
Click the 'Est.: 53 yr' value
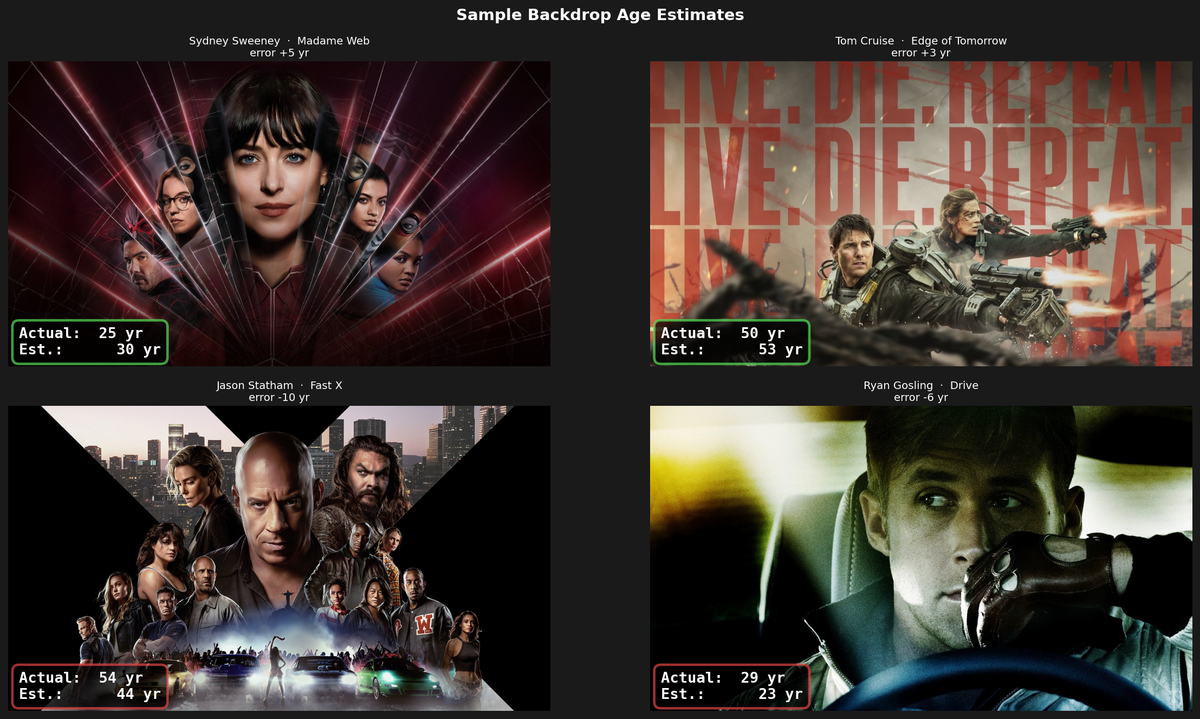[732, 350]
